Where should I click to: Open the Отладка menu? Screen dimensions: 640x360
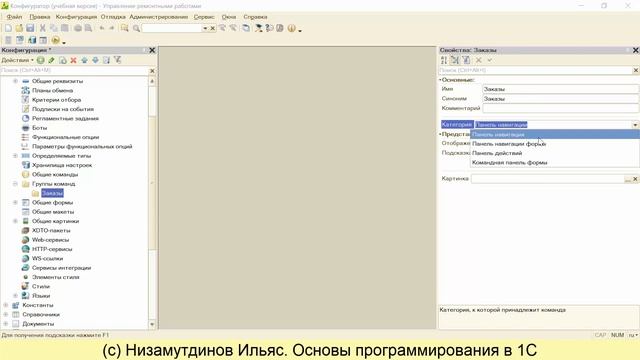click(x=113, y=17)
